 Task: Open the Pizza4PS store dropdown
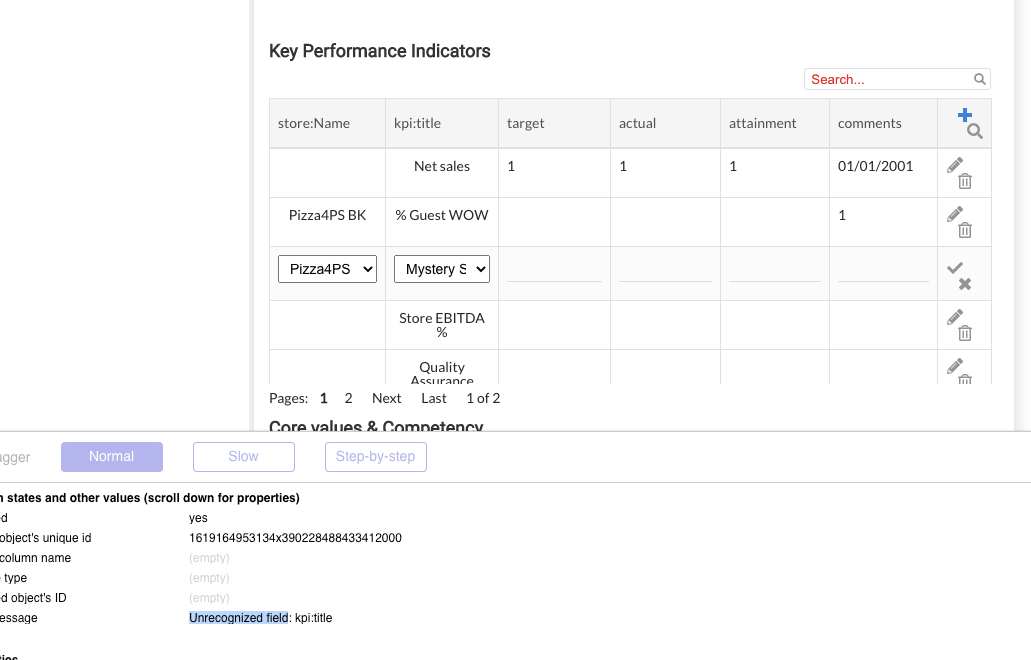click(x=327, y=269)
